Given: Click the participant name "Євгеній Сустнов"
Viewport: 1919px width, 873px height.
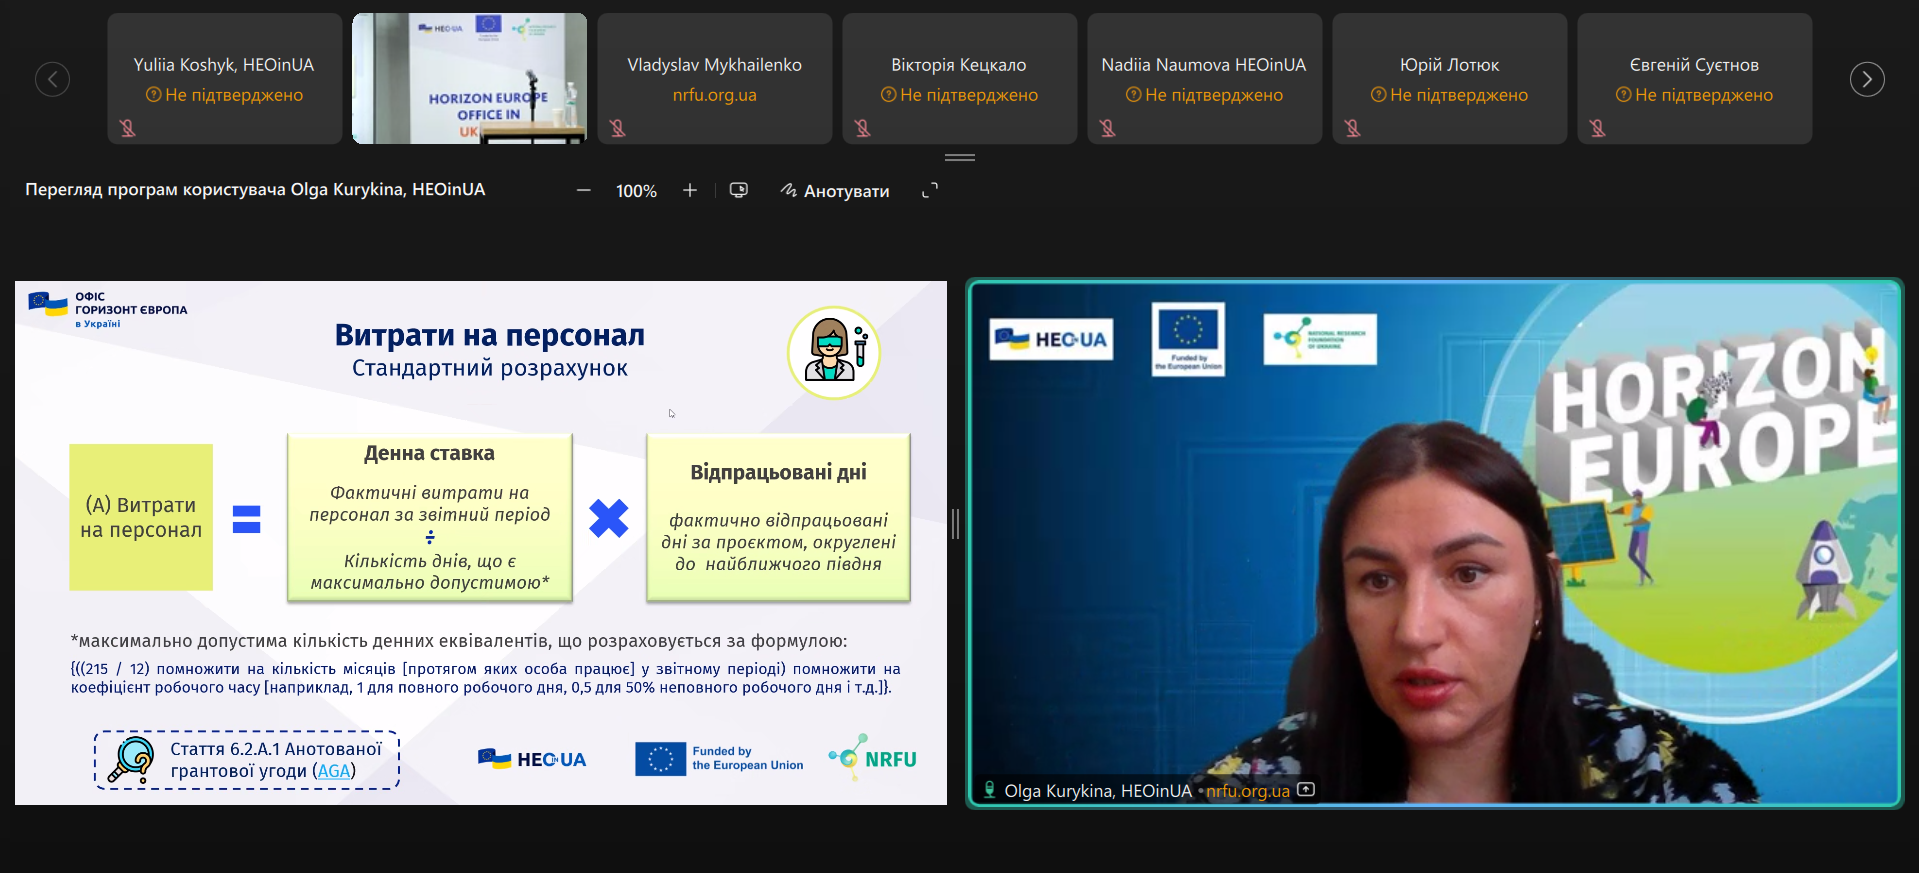Looking at the screenshot, I should coord(1694,65).
